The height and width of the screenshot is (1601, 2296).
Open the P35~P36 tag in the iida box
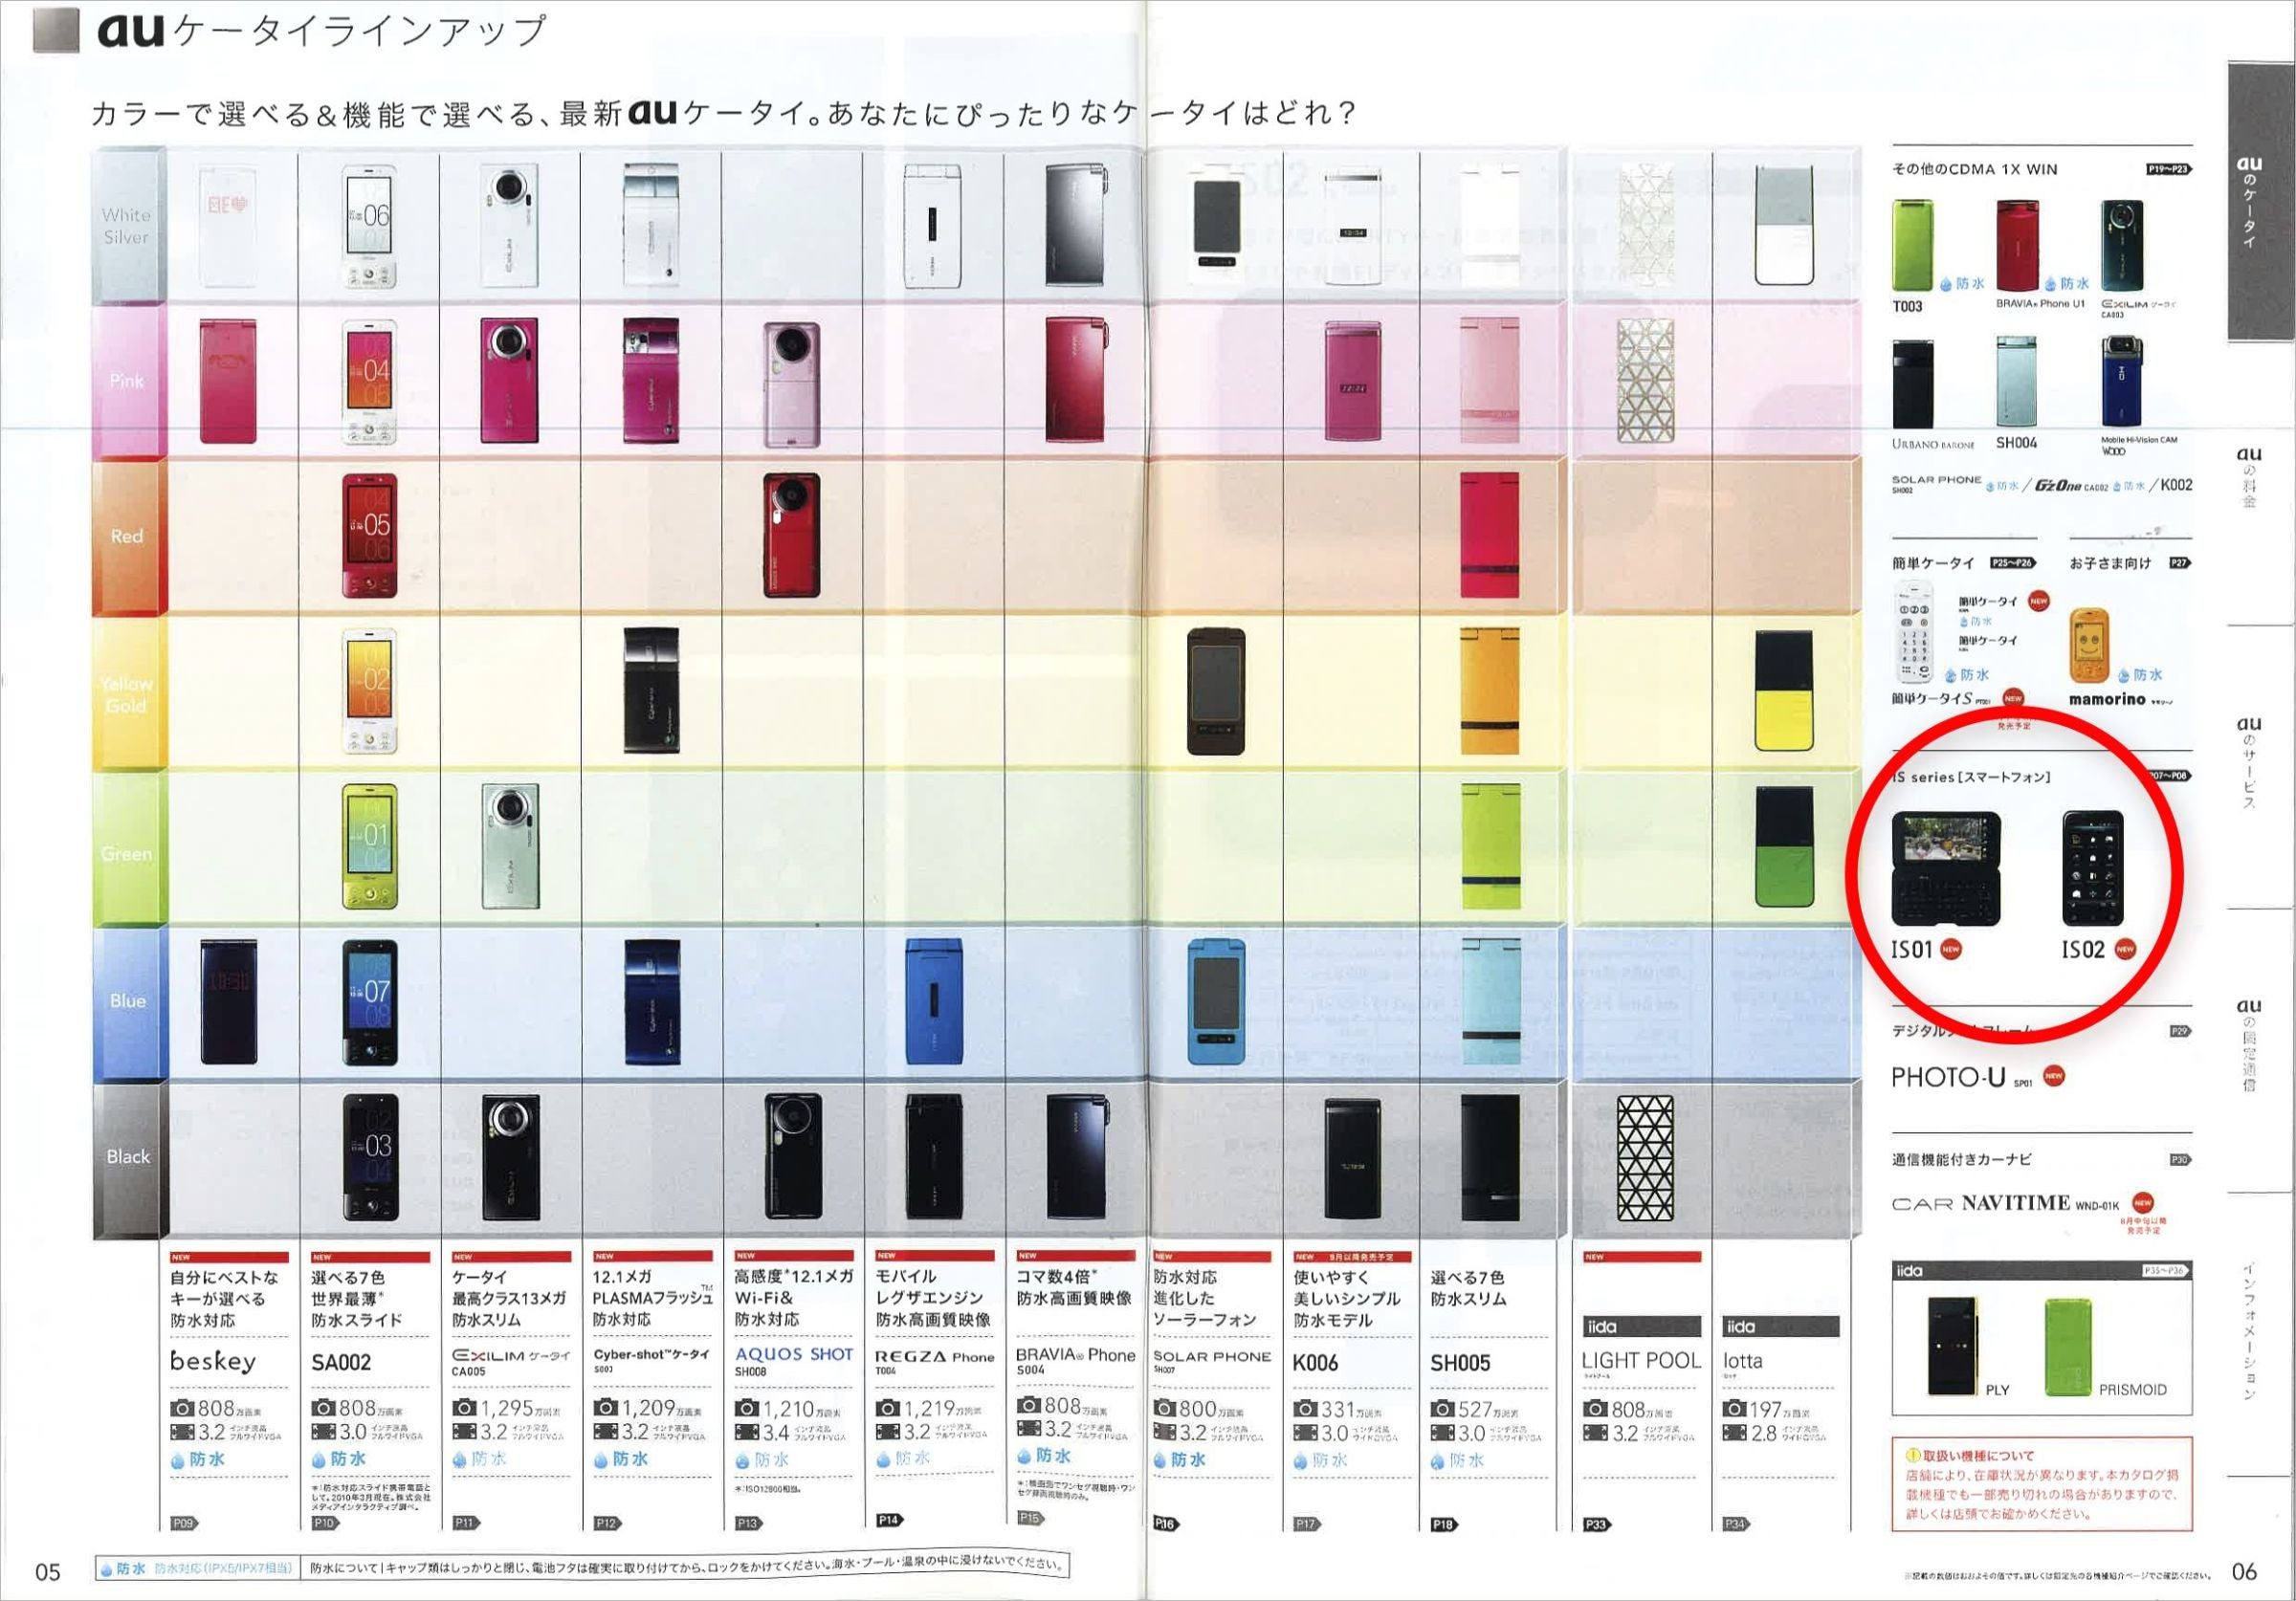pyautogui.click(x=2165, y=1271)
